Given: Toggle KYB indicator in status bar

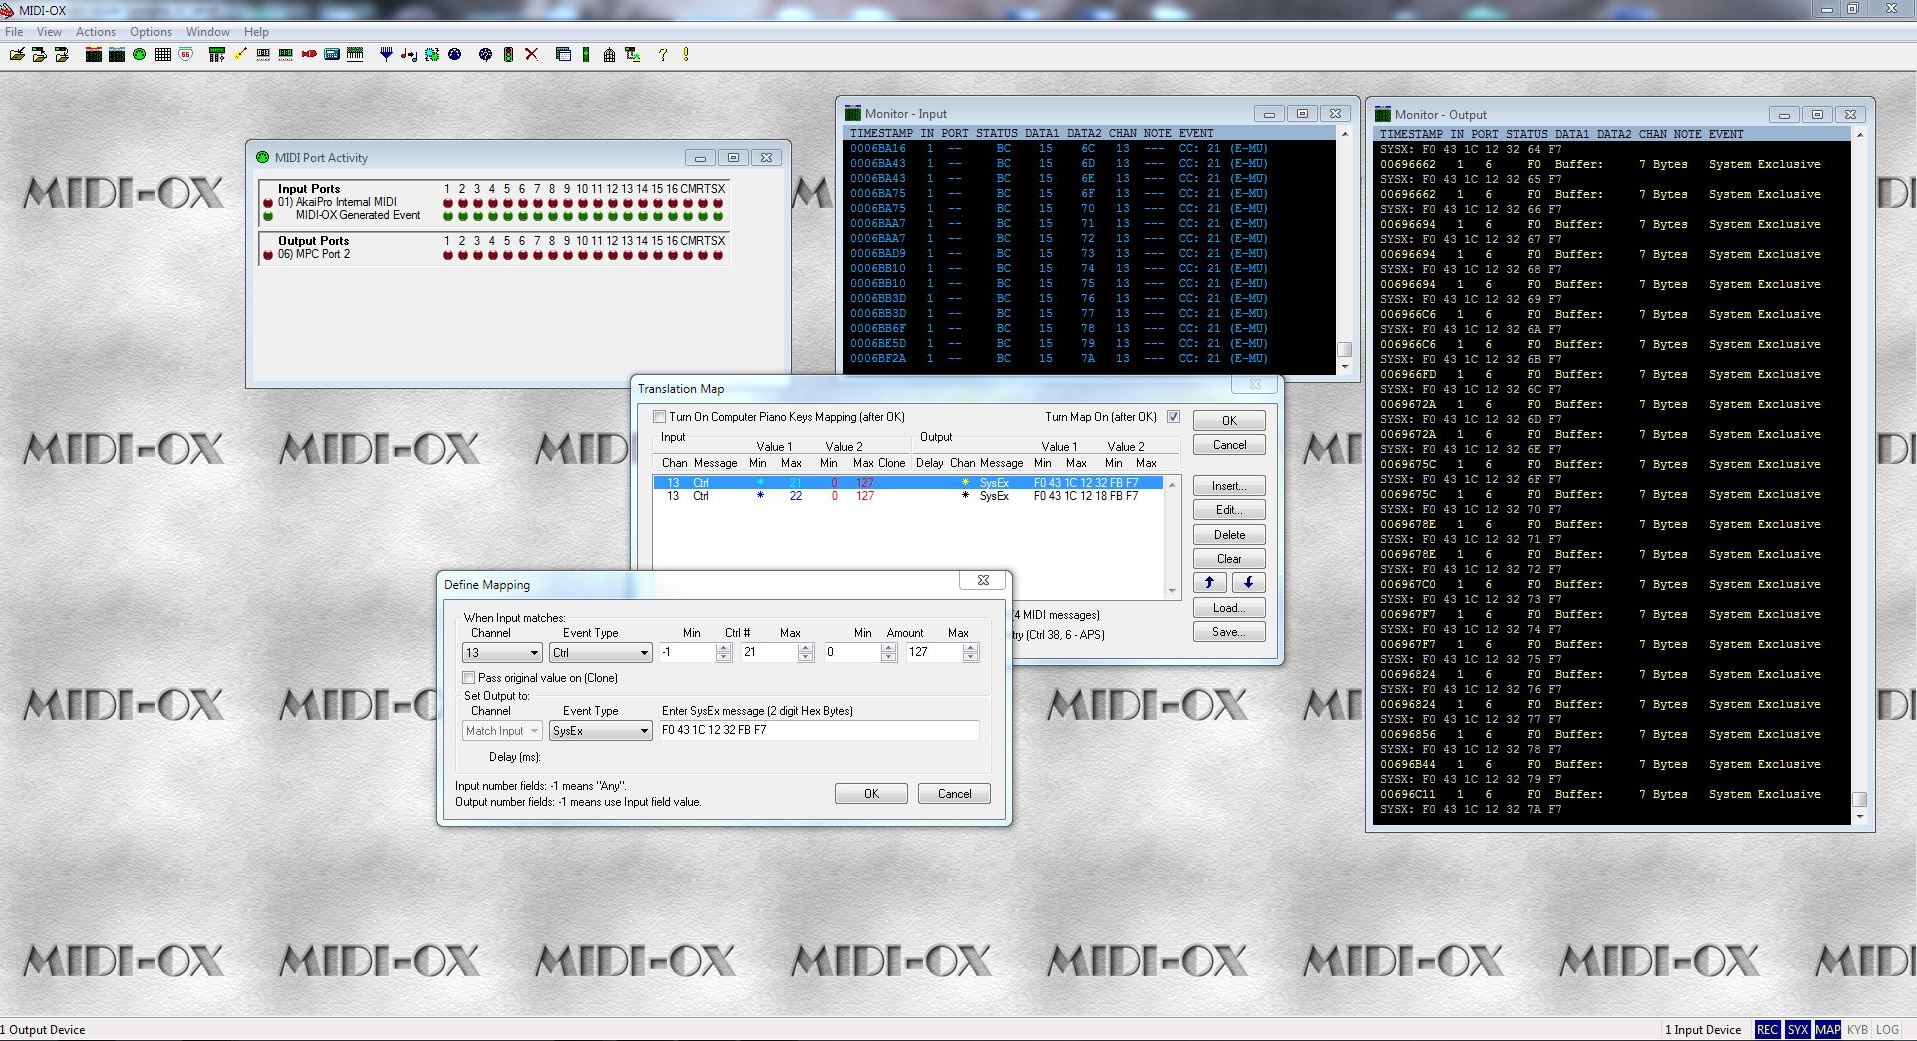Looking at the screenshot, I should 1857,1029.
